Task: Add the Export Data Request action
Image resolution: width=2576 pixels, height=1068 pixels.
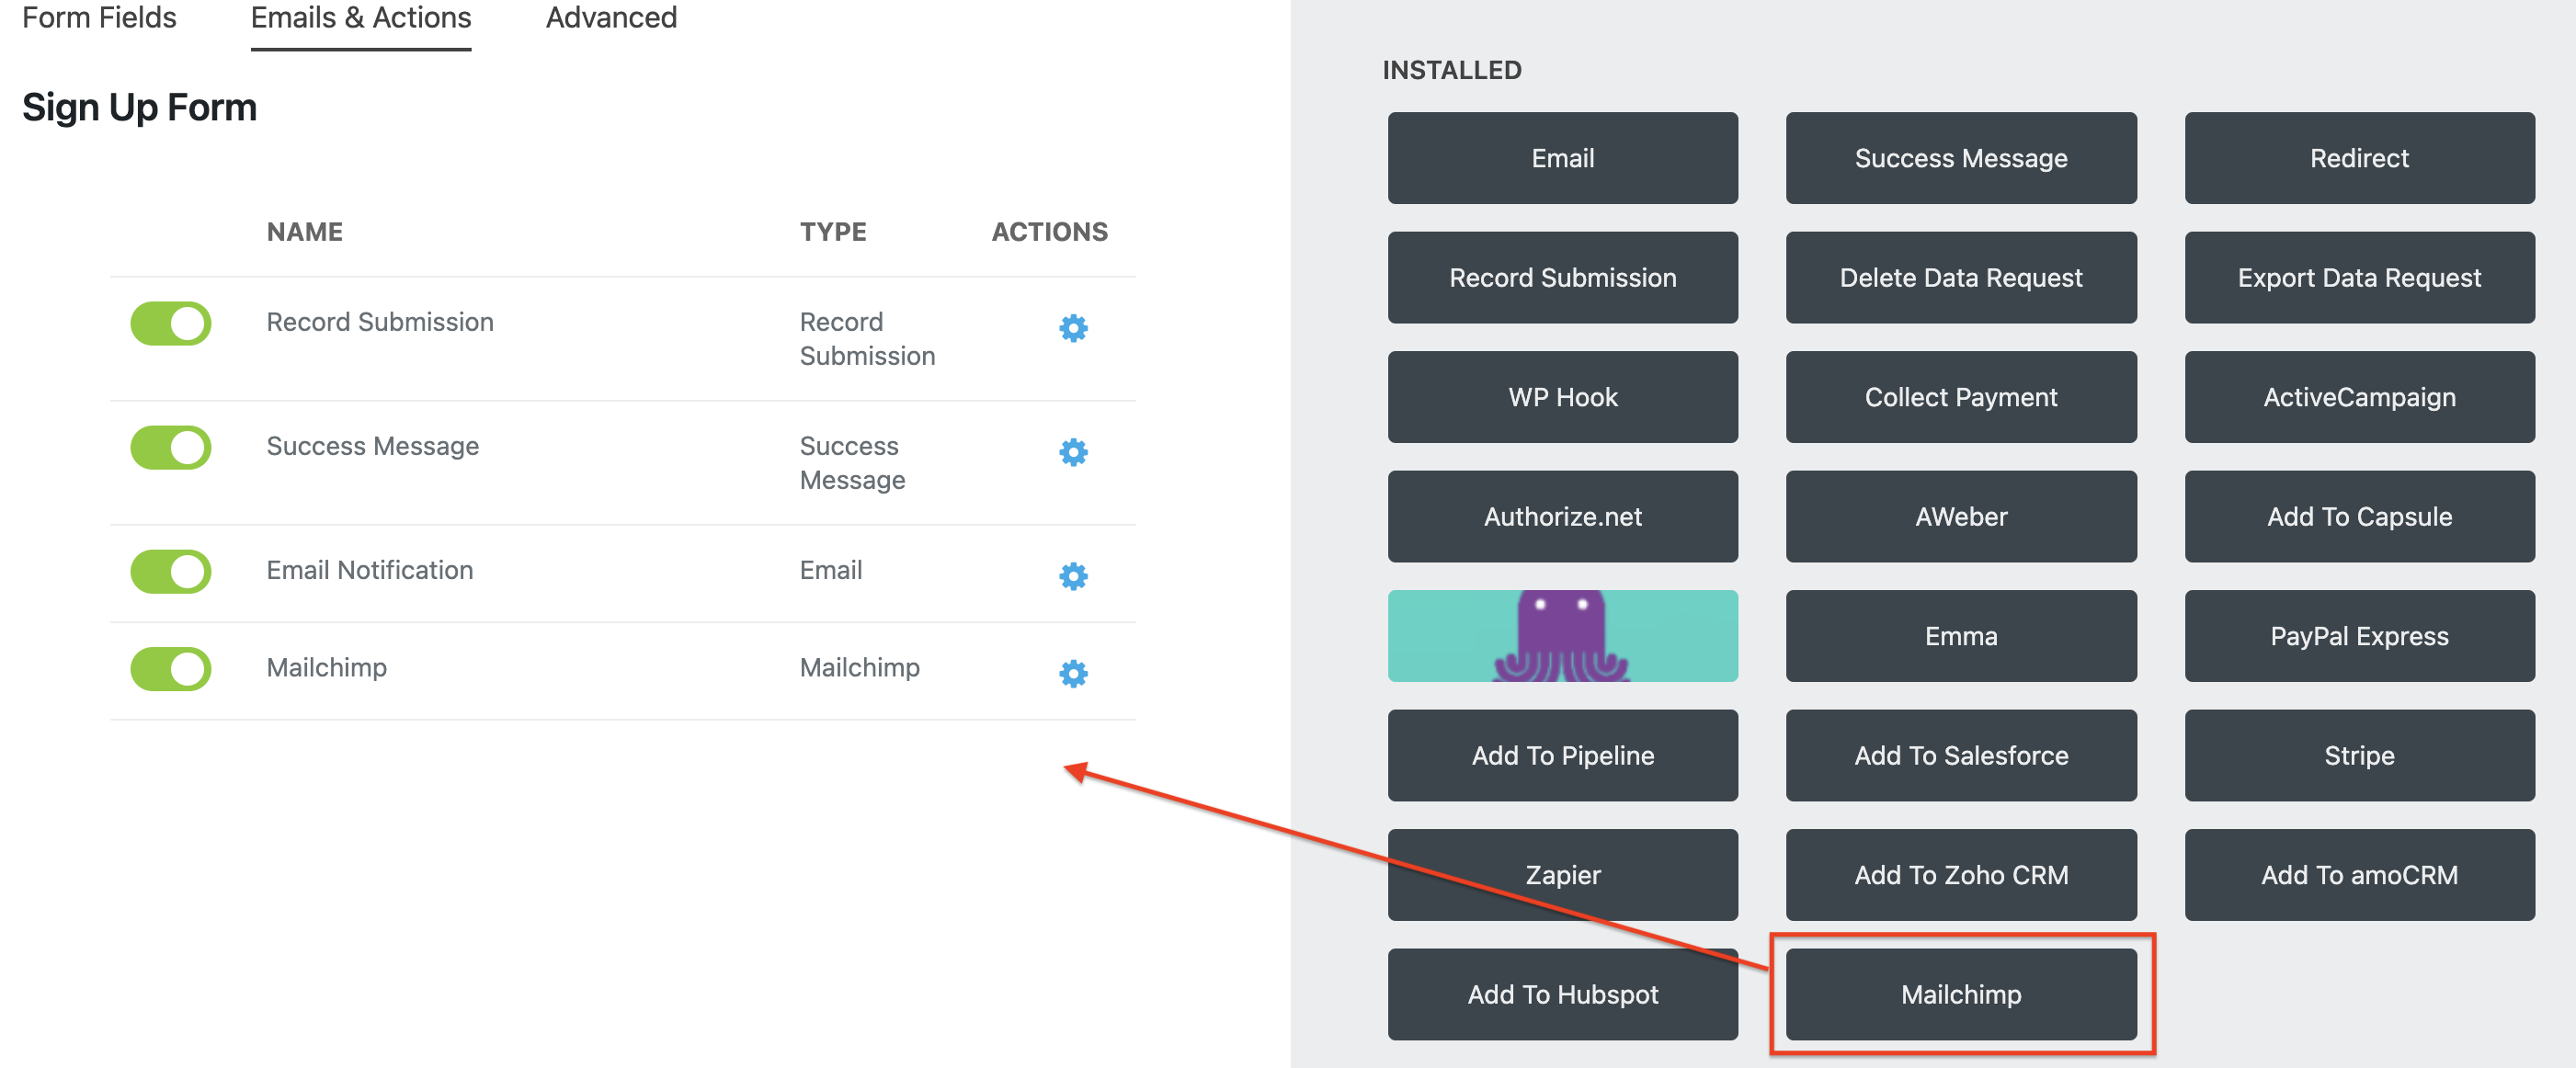Action: click(2359, 277)
